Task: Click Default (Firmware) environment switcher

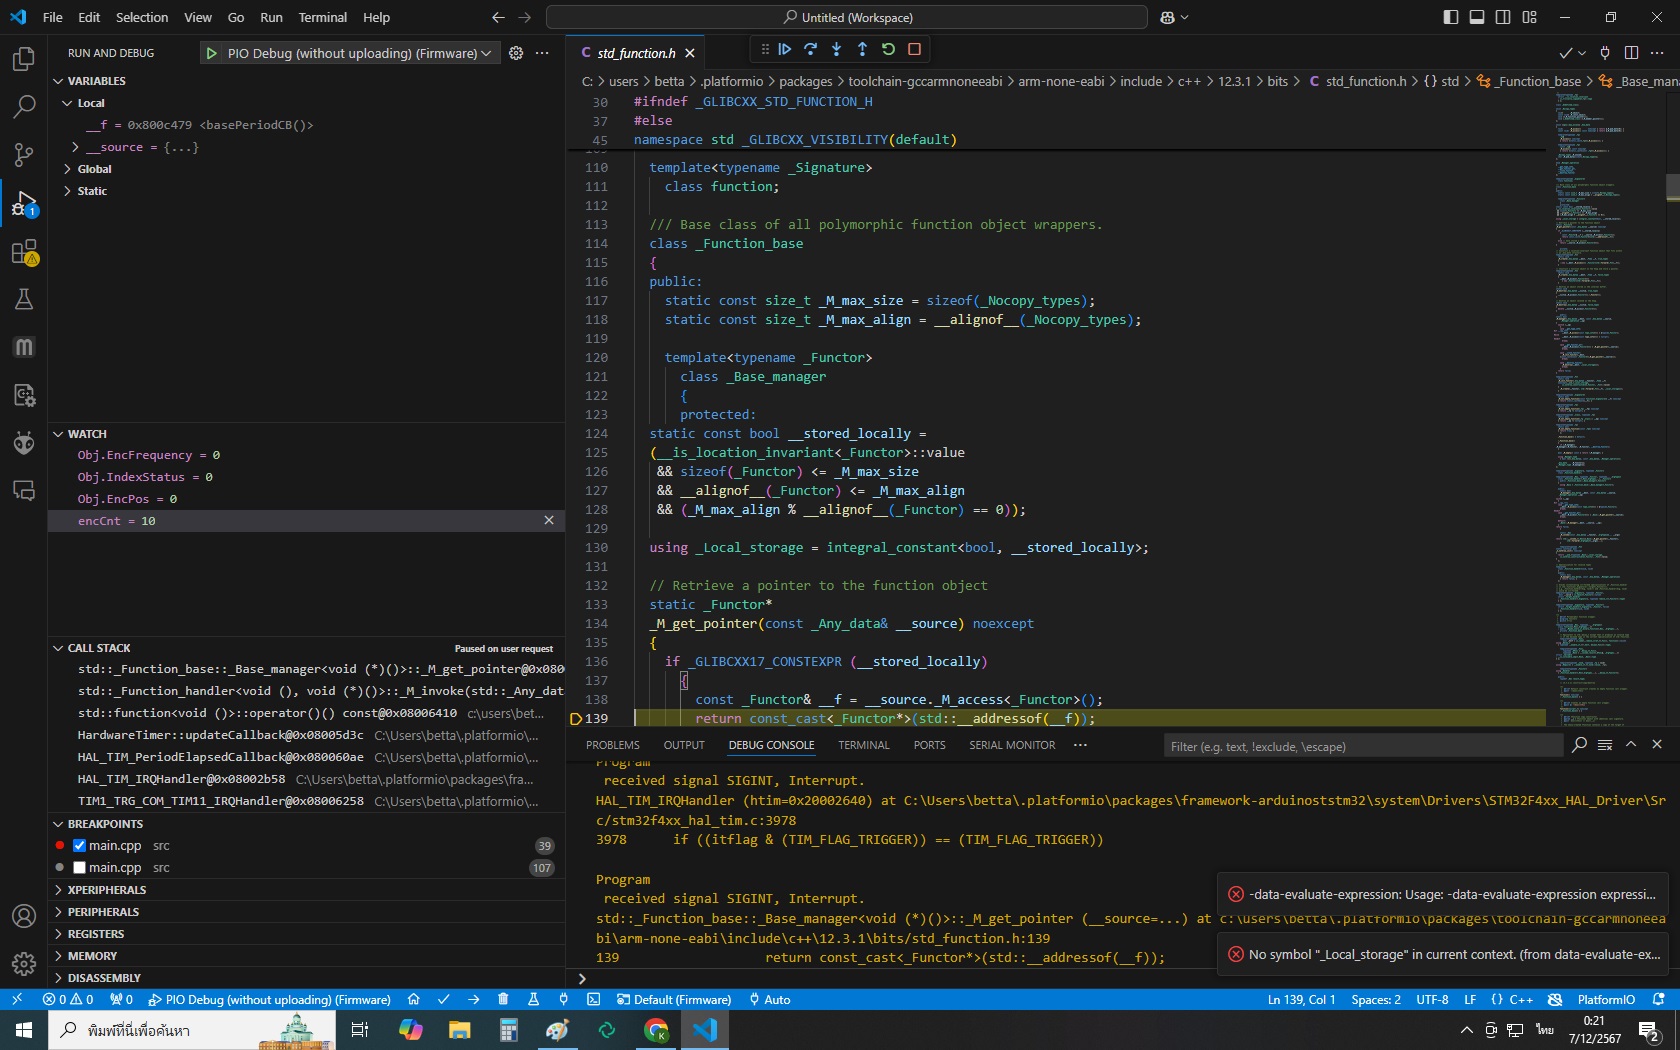Action: [675, 999]
